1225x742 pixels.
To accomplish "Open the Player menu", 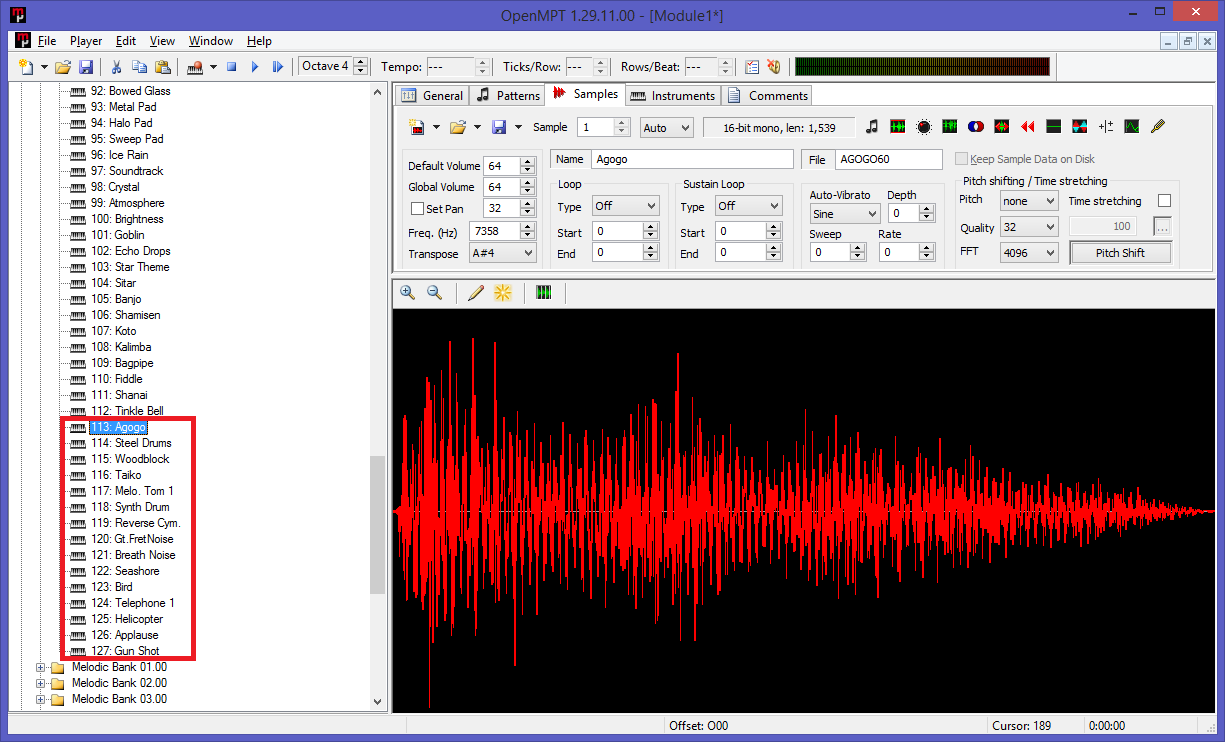I will [86, 41].
